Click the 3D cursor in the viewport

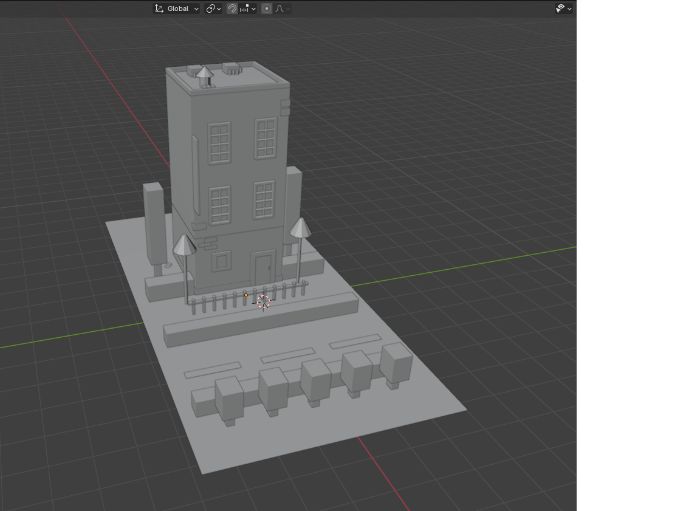[x=264, y=303]
